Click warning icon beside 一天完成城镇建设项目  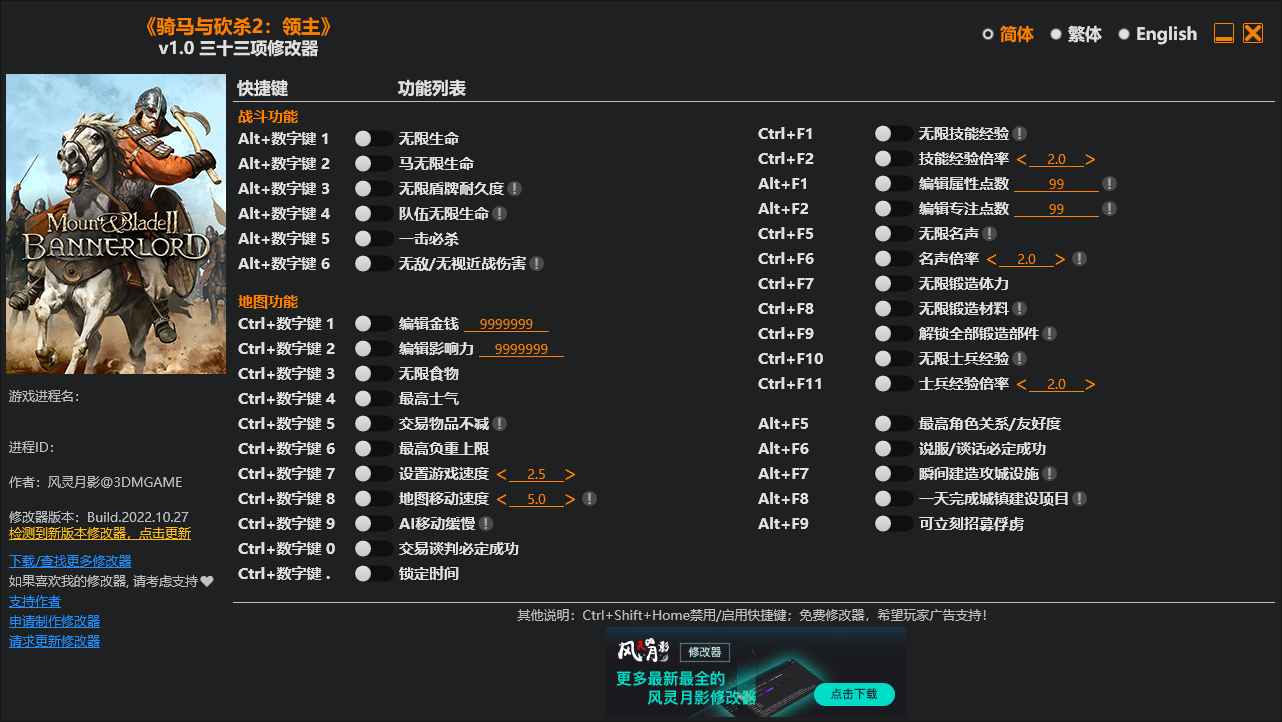click(1080, 498)
